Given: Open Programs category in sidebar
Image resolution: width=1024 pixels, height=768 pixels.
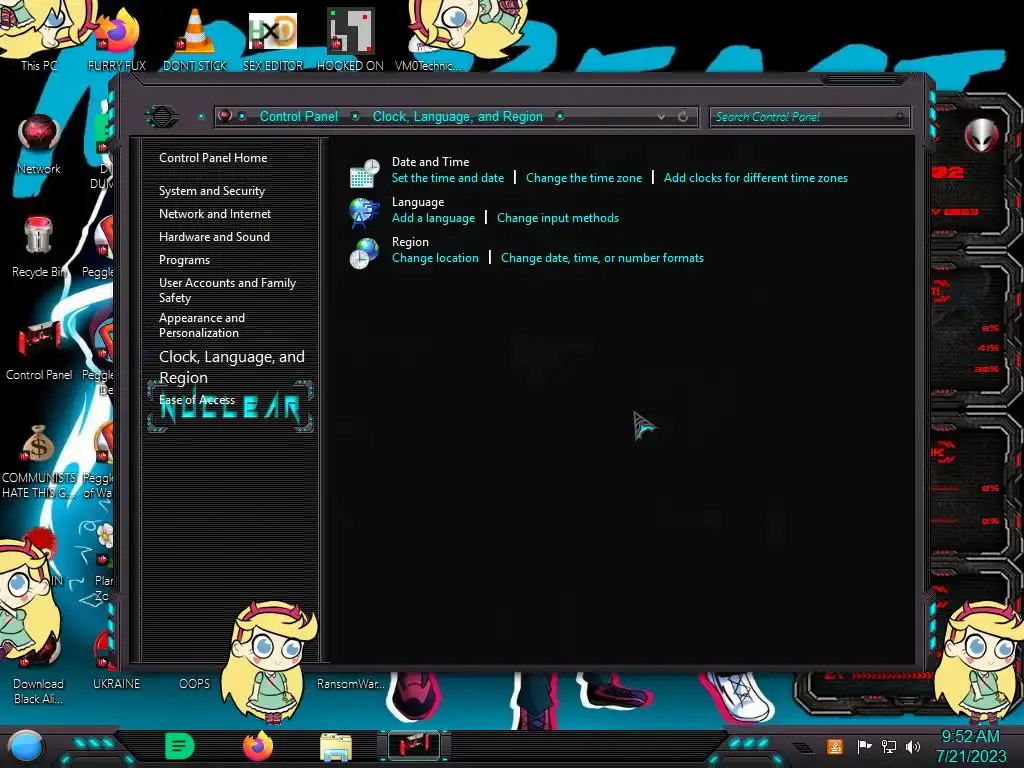Looking at the screenshot, I should pyautogui.click(x=184, y=260).
